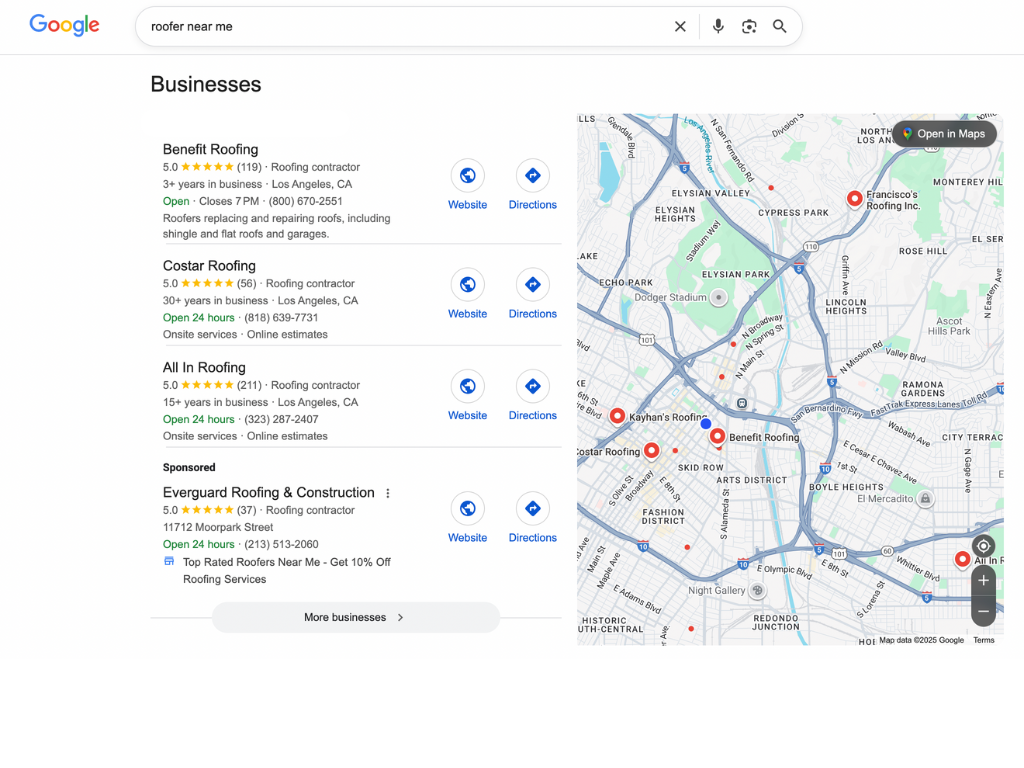1024x768 pixels.
Task: Click the Open in Maps button
Action: coord(944,132)
